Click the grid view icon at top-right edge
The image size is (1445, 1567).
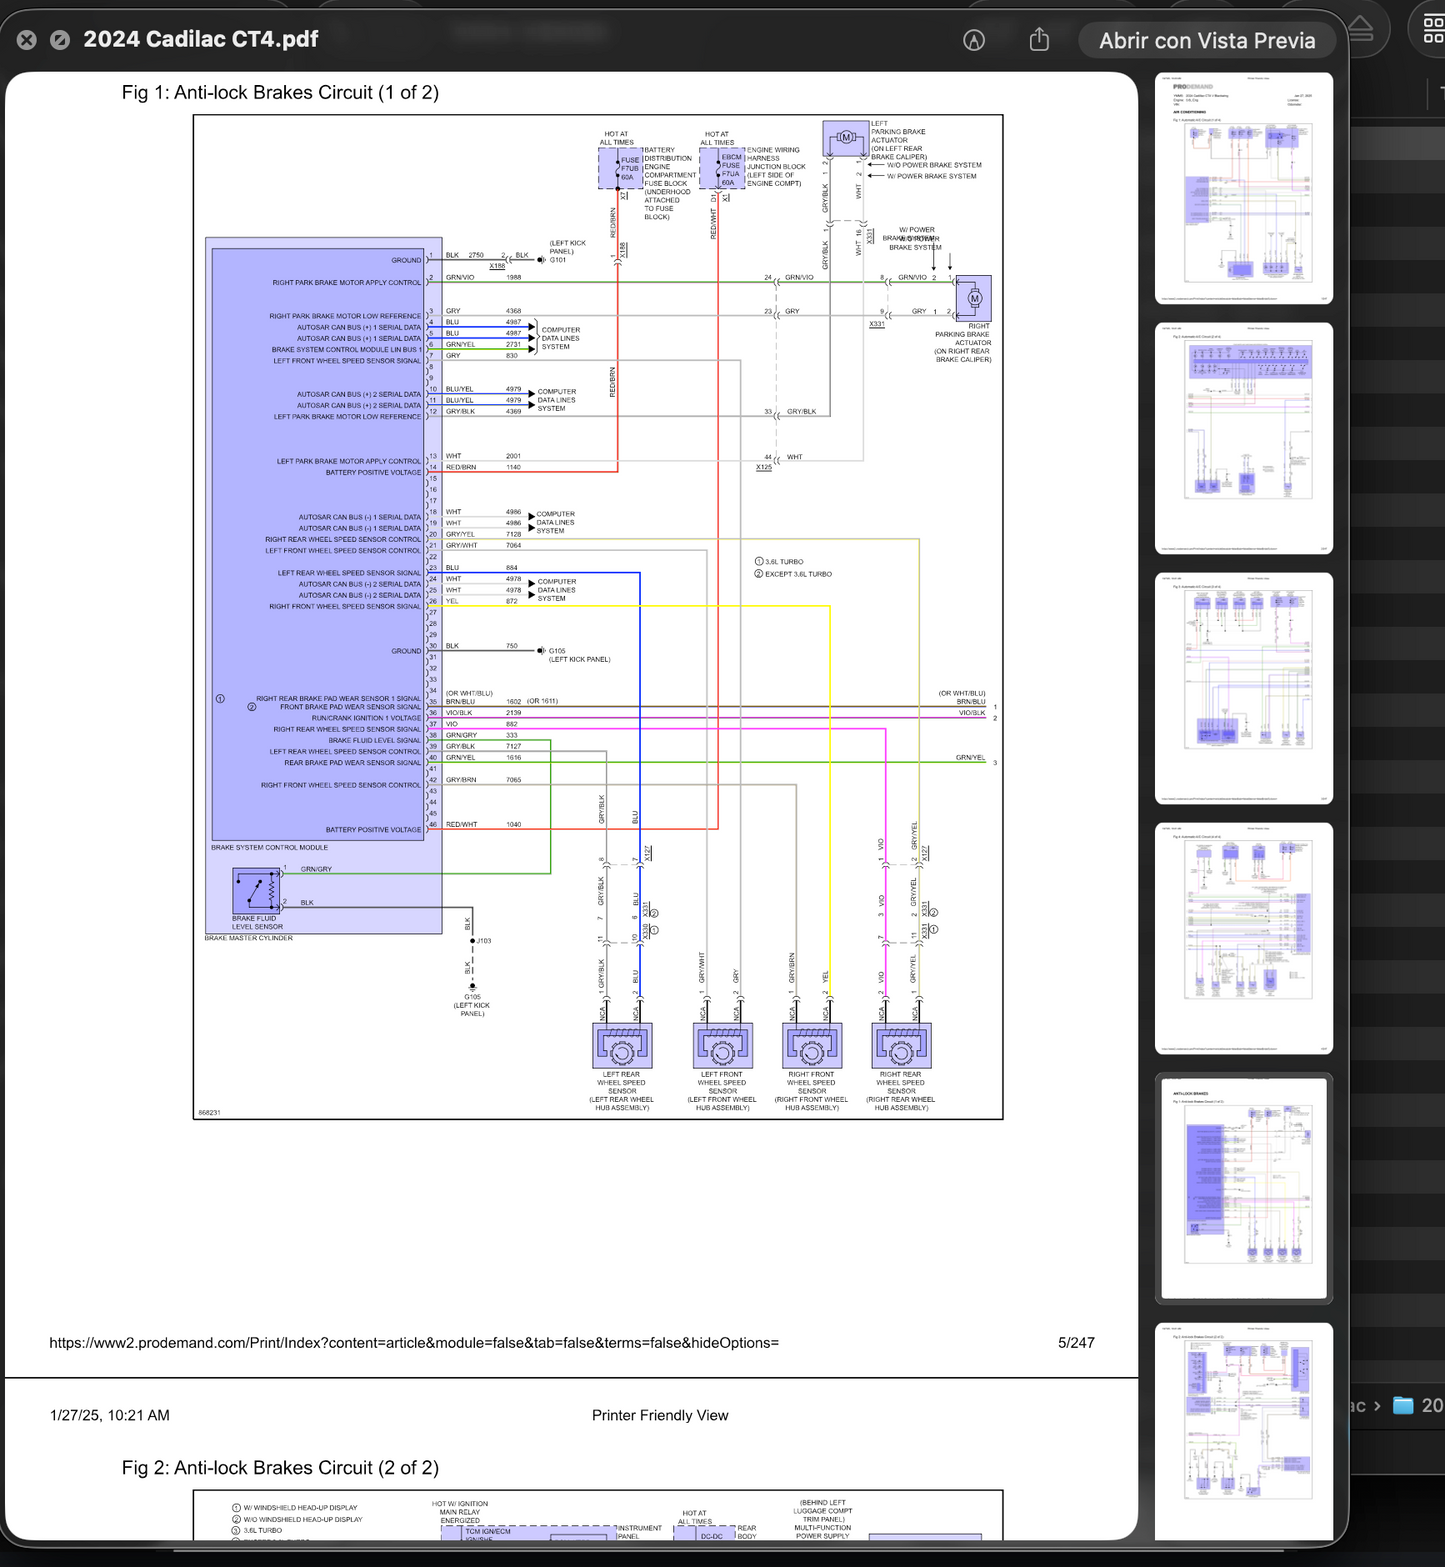(x=1432, y=30)
